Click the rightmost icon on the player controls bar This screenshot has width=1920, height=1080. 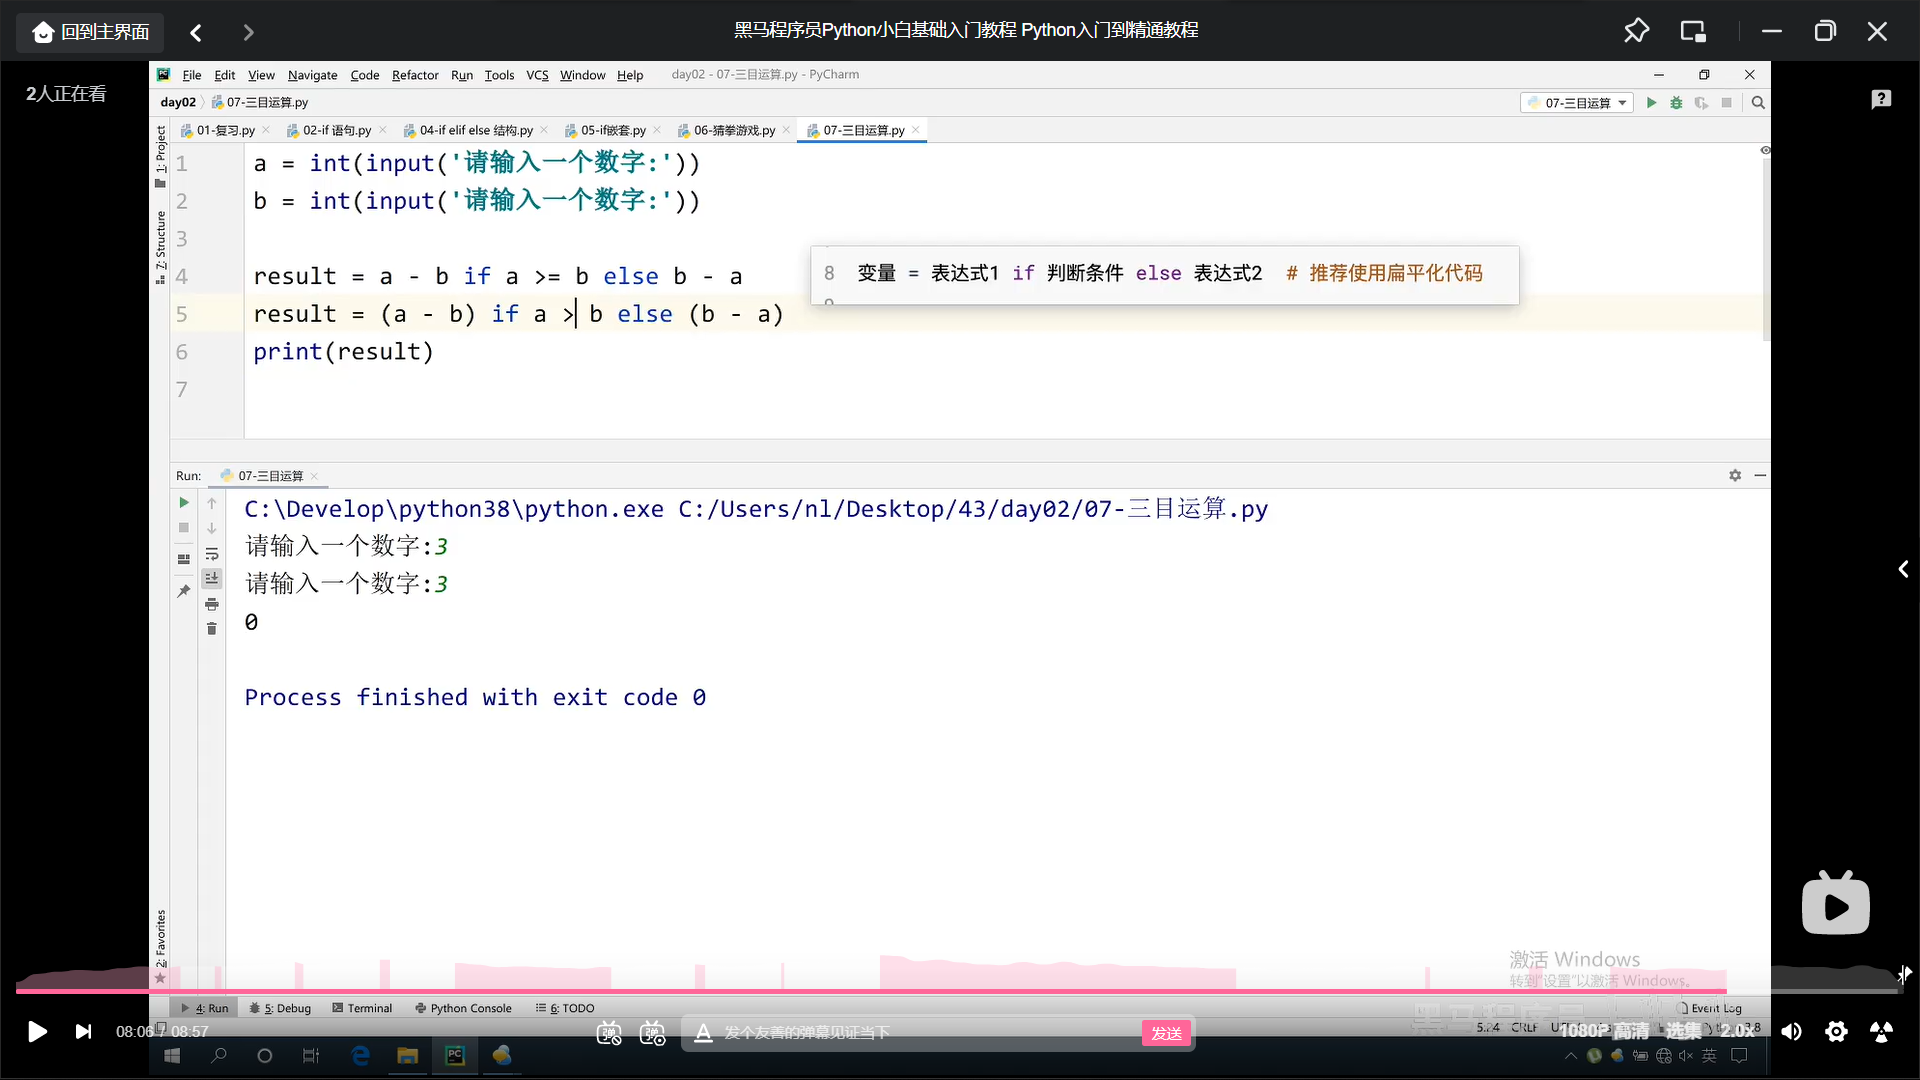tap(1881, 1031)
